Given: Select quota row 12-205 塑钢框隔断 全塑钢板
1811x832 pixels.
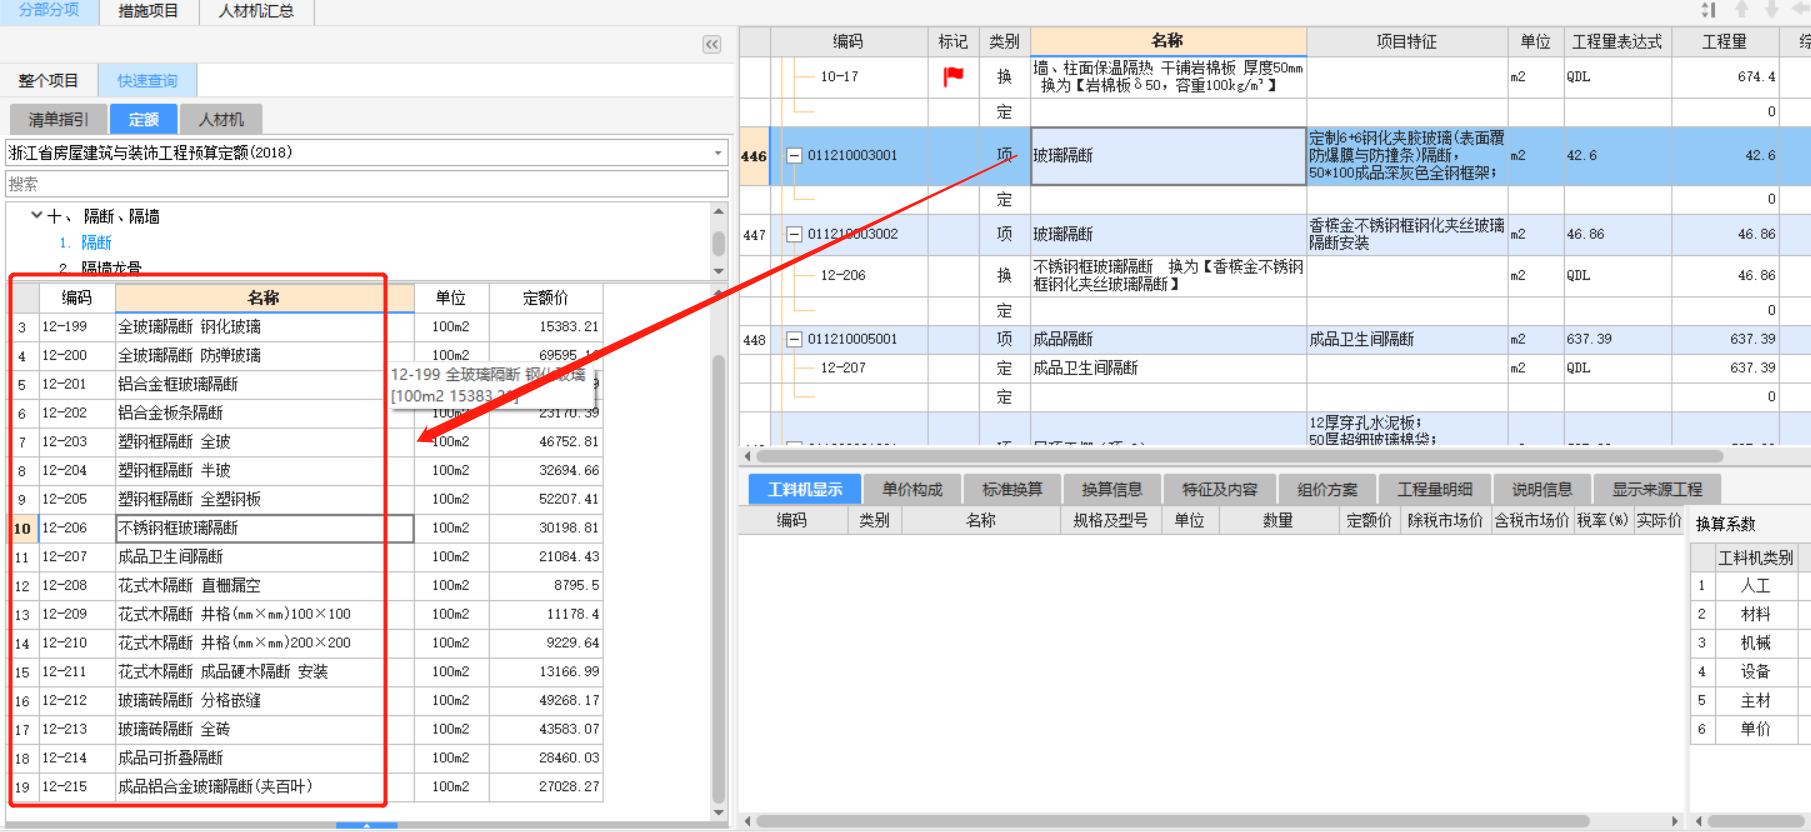Looking at the screenshot, I should coord(307,499).
